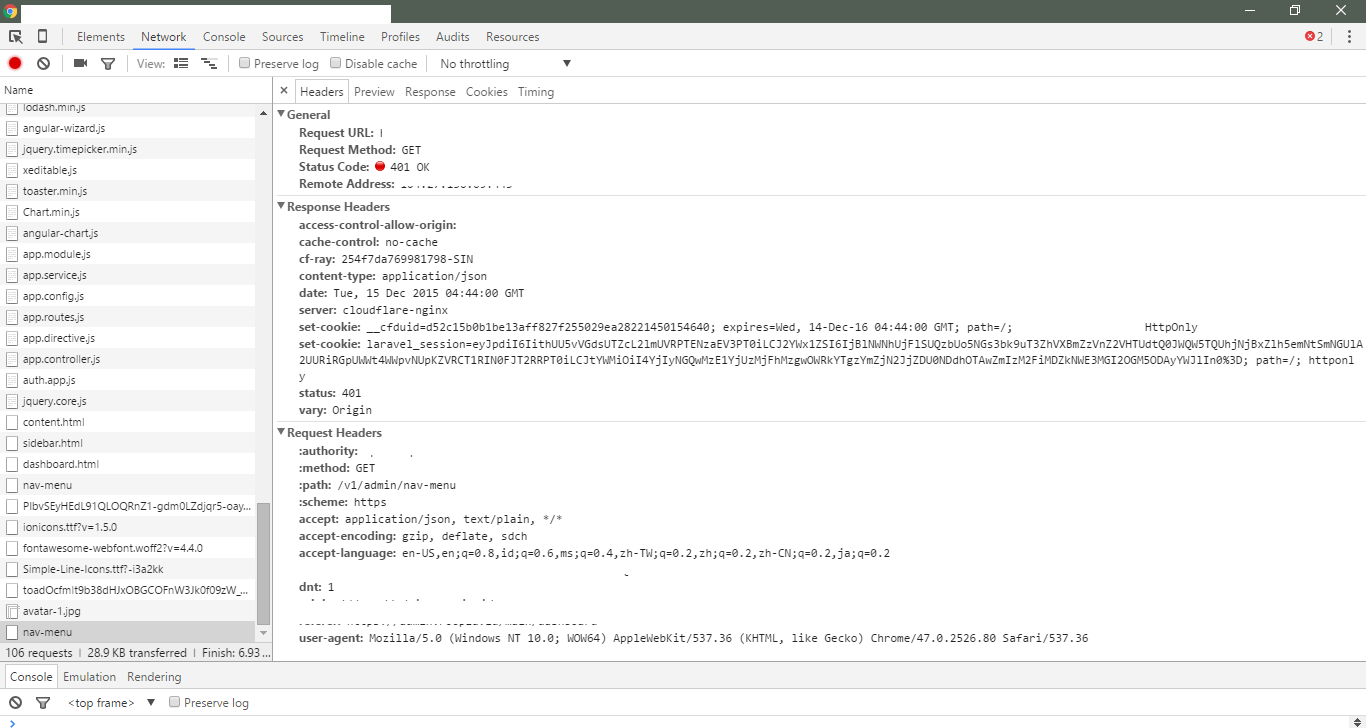Enable screenshot capture with the camera icon
Image resolution: width=1366 pixels, height=728 pixels.
pos(80,63)
